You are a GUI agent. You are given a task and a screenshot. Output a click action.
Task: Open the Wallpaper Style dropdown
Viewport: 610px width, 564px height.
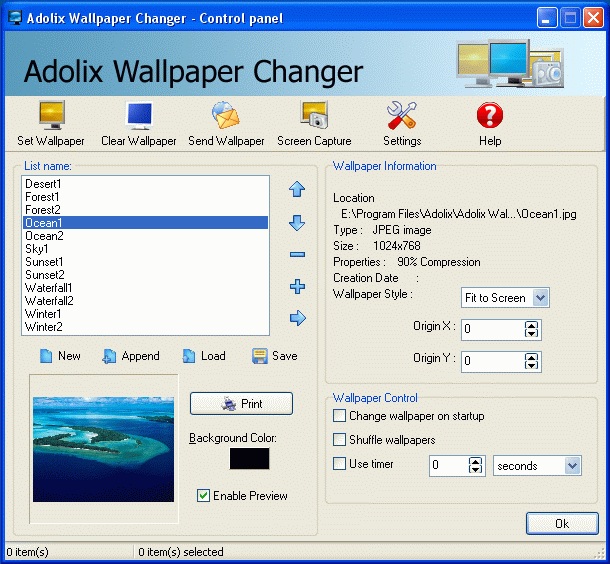[x=540, y=298]
